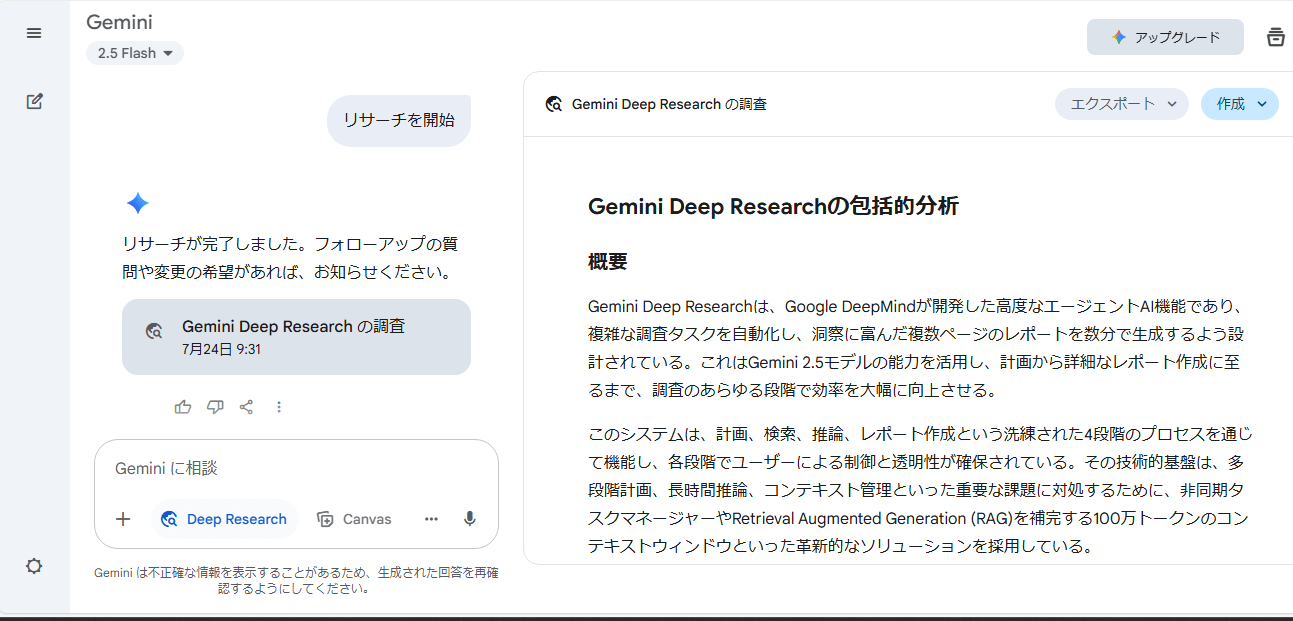Click the アップグレード button
The width and height of the screenshot is (1293, 621).
(x=1165, y=37)
